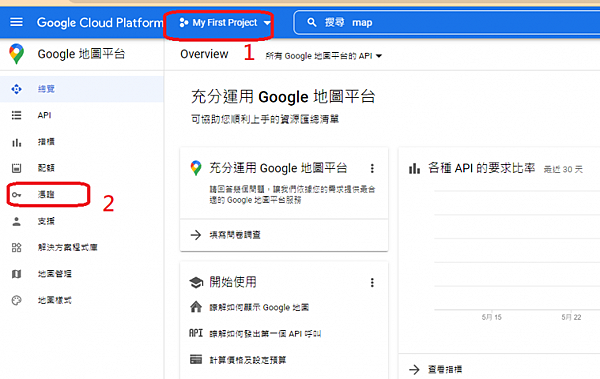
Task: Open the three-dot menu on 充分運用 Google 地圖平台 card
Action: pyautogui.click(x=372, y=168)
